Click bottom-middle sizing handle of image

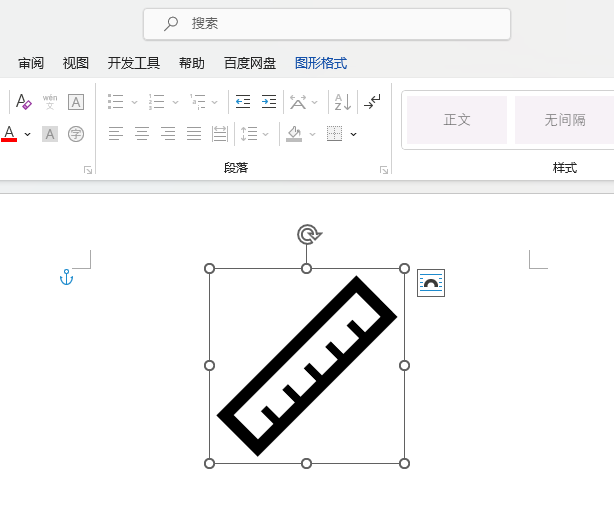(307, 463)
